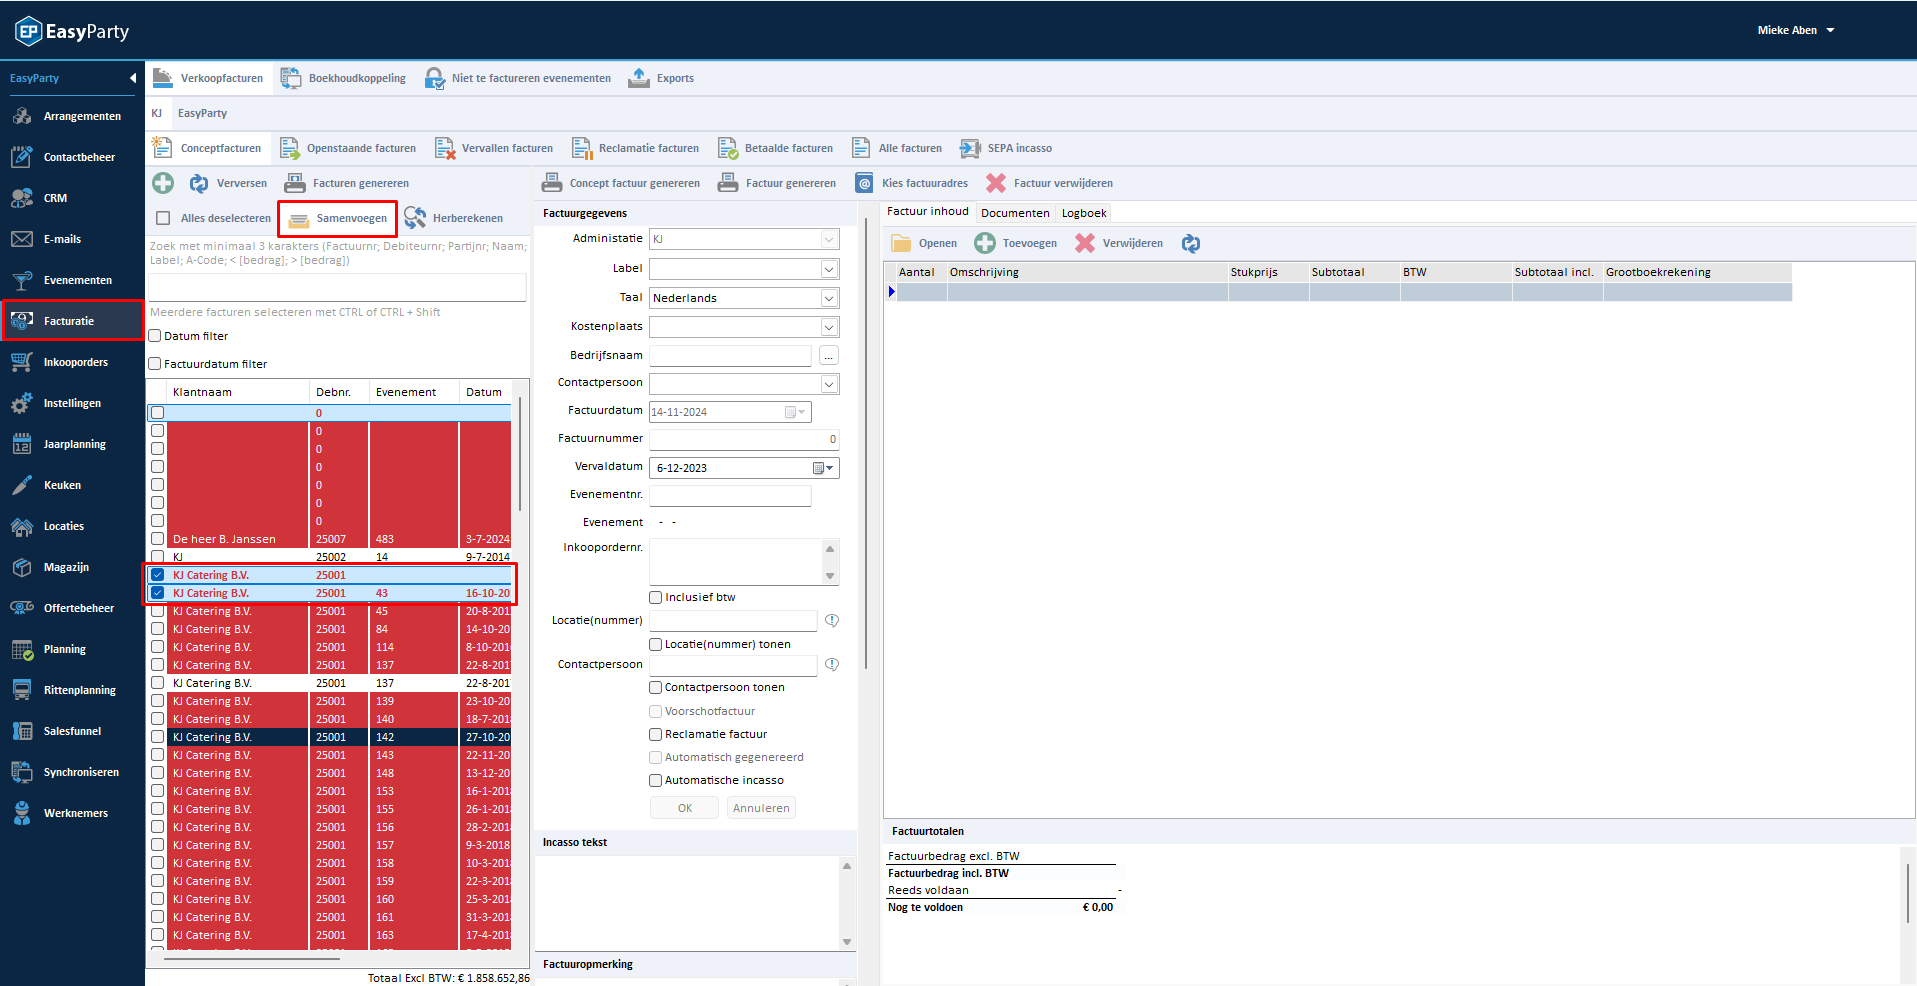Image resolution: width=1917 pixels, height=986 pixels.
Task: Open Synchroniseren module
Action: pos(65,772)
